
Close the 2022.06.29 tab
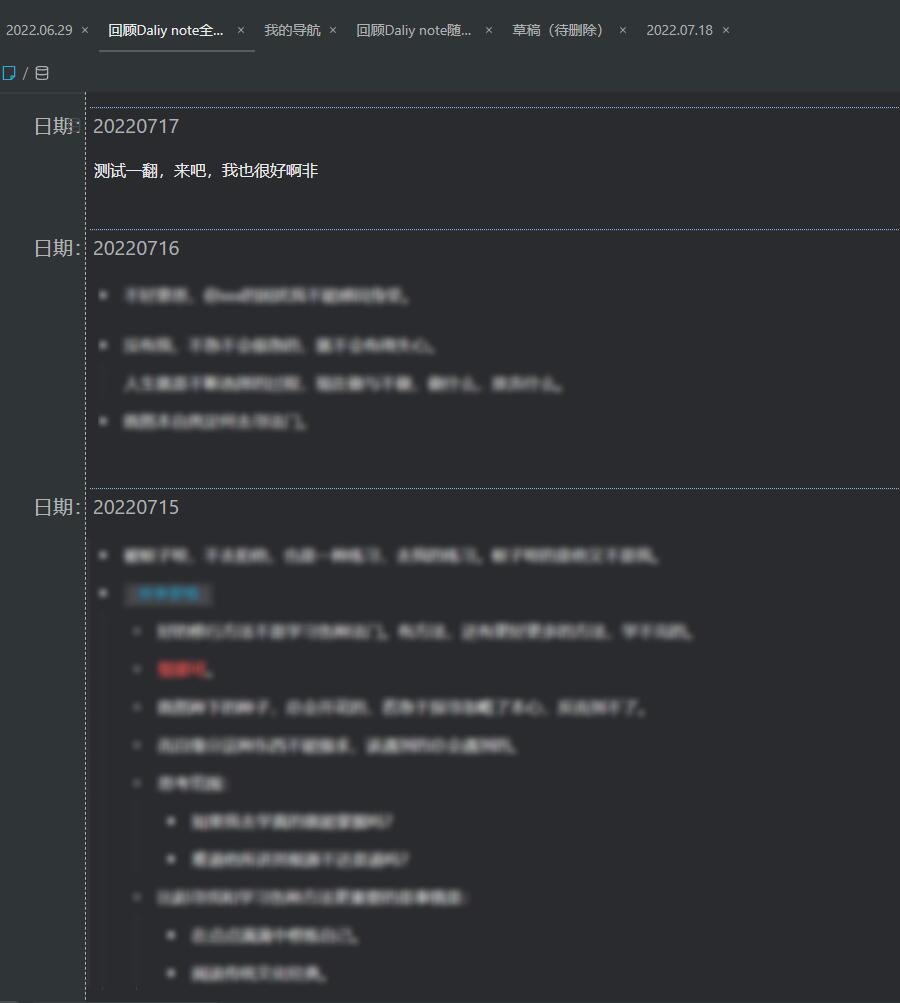tap(84, 30)
